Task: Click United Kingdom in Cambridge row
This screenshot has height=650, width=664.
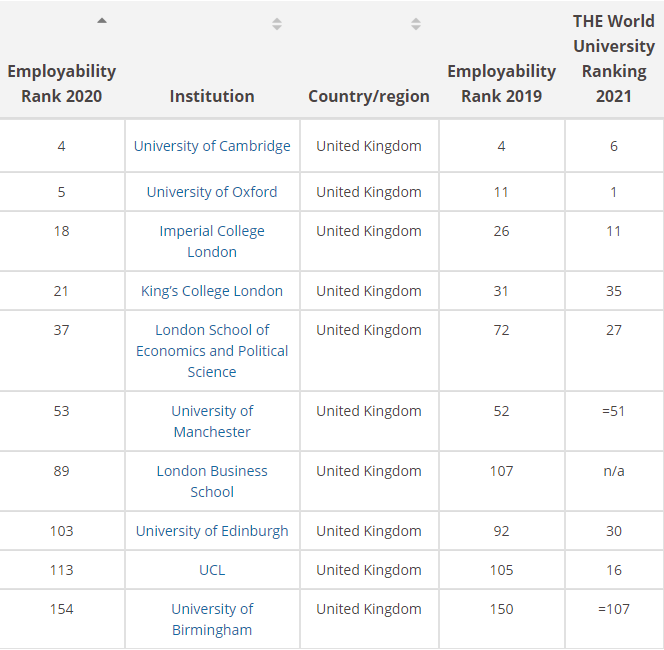Action: pyautogui.click(x=369, y=146)
